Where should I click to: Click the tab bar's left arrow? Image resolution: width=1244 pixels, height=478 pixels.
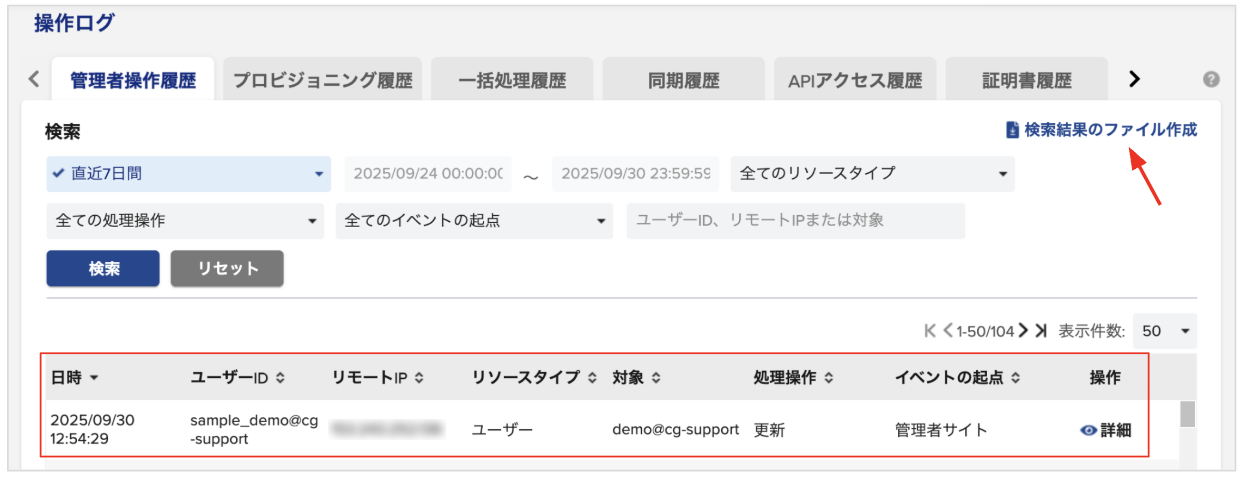click(34, 79)
